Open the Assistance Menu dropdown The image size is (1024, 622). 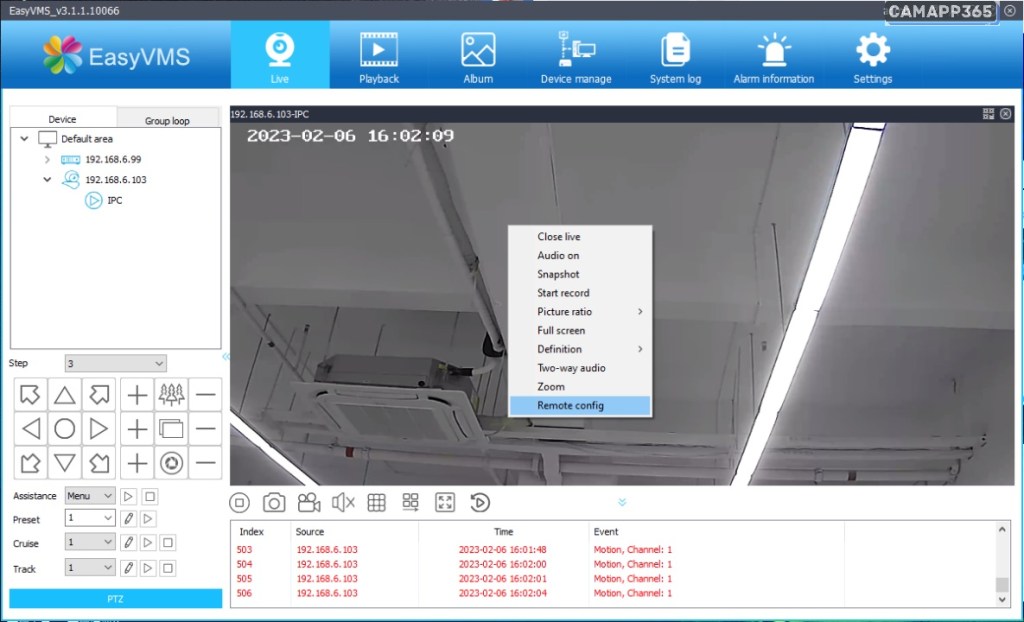tap(90, 496)
